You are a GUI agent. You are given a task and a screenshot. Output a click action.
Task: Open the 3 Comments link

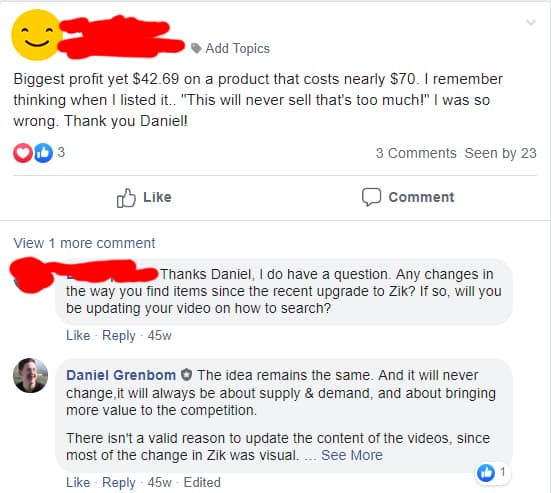coord(416,153)
